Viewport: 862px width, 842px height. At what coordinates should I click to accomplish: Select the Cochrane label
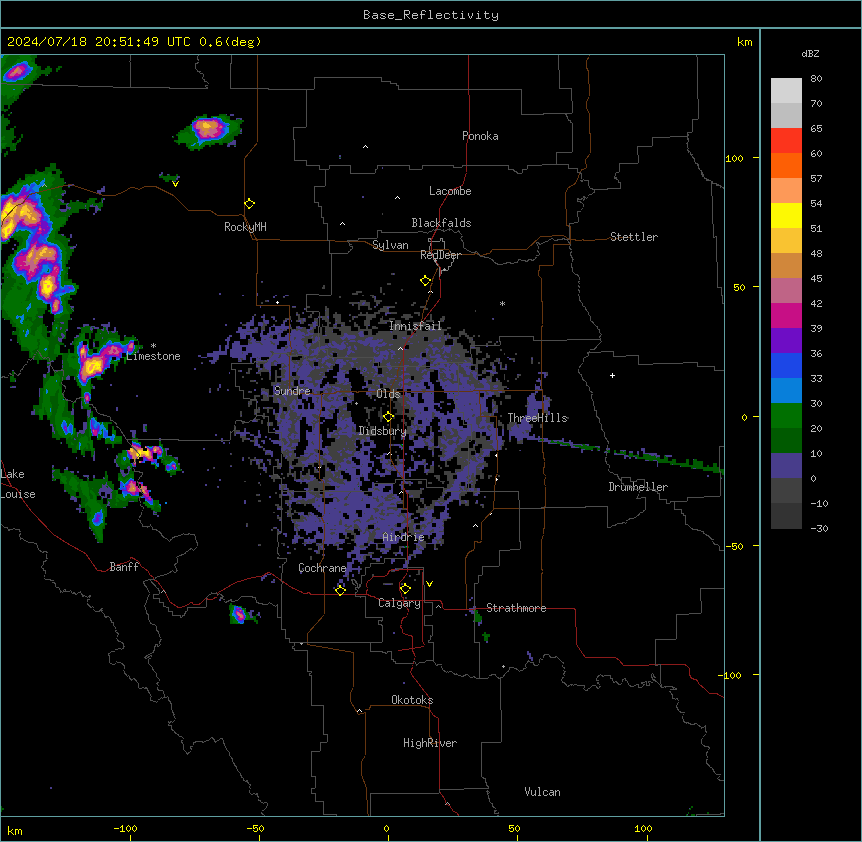pos(322,568)
